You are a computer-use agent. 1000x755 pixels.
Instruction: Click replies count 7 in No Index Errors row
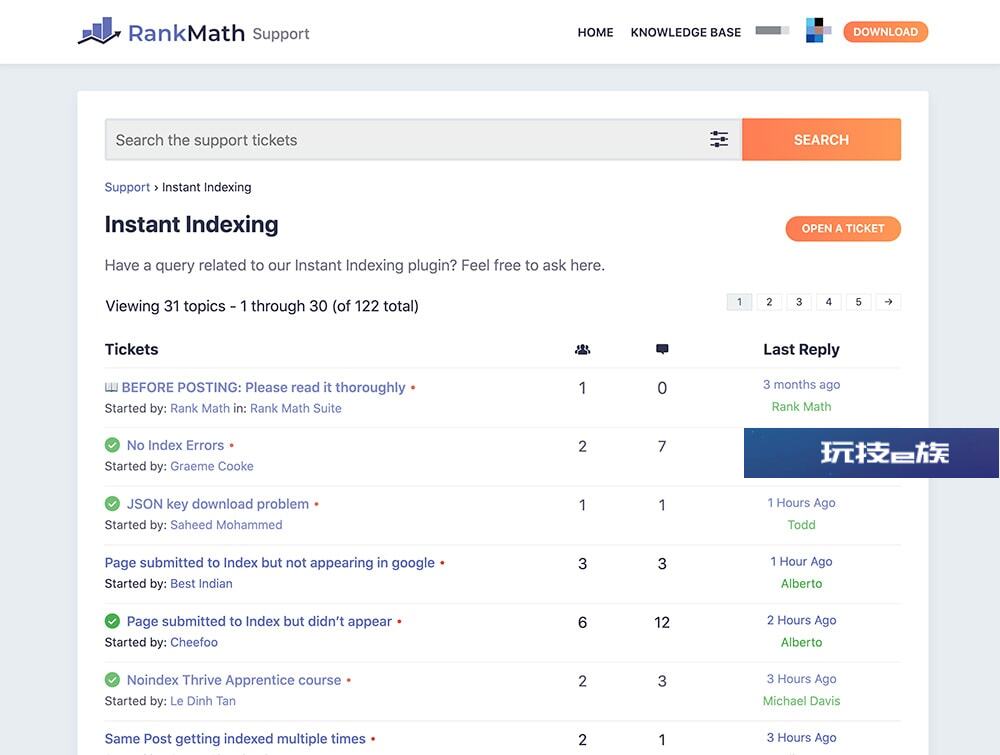[x=662, y=446]
